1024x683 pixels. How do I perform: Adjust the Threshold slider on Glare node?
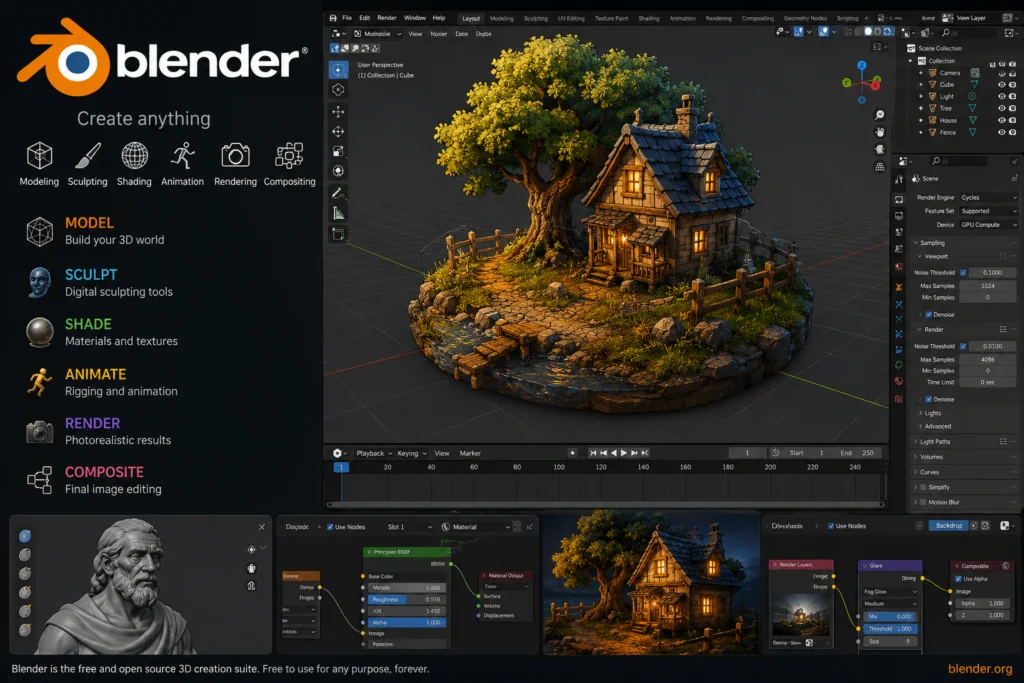coord(891,629)
